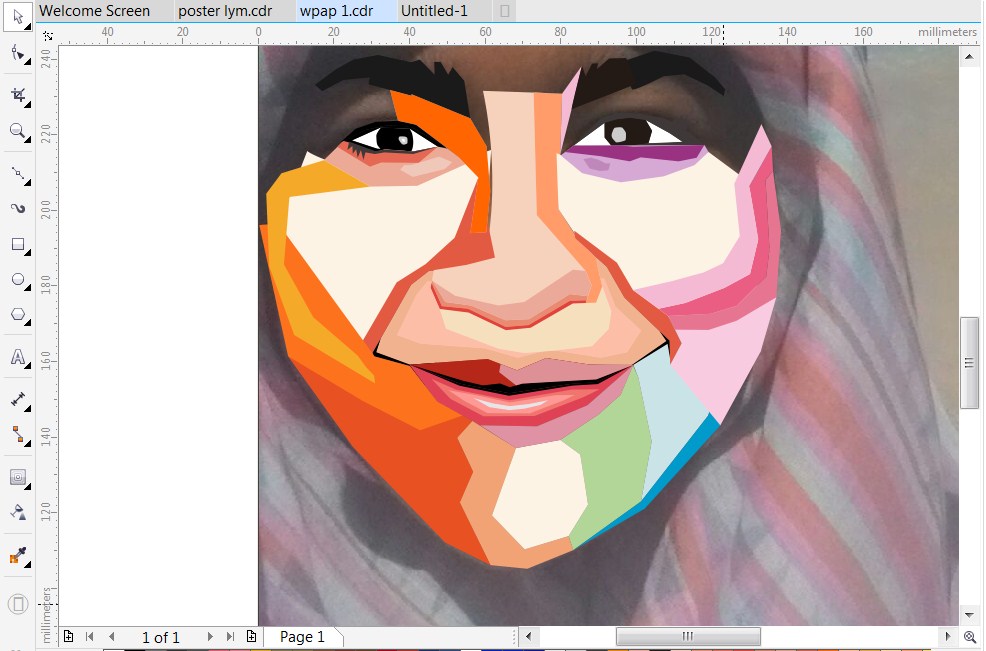Open the Freehand tool flyout
The height and width of the screenshot is (651, 986).
[28, 184]
